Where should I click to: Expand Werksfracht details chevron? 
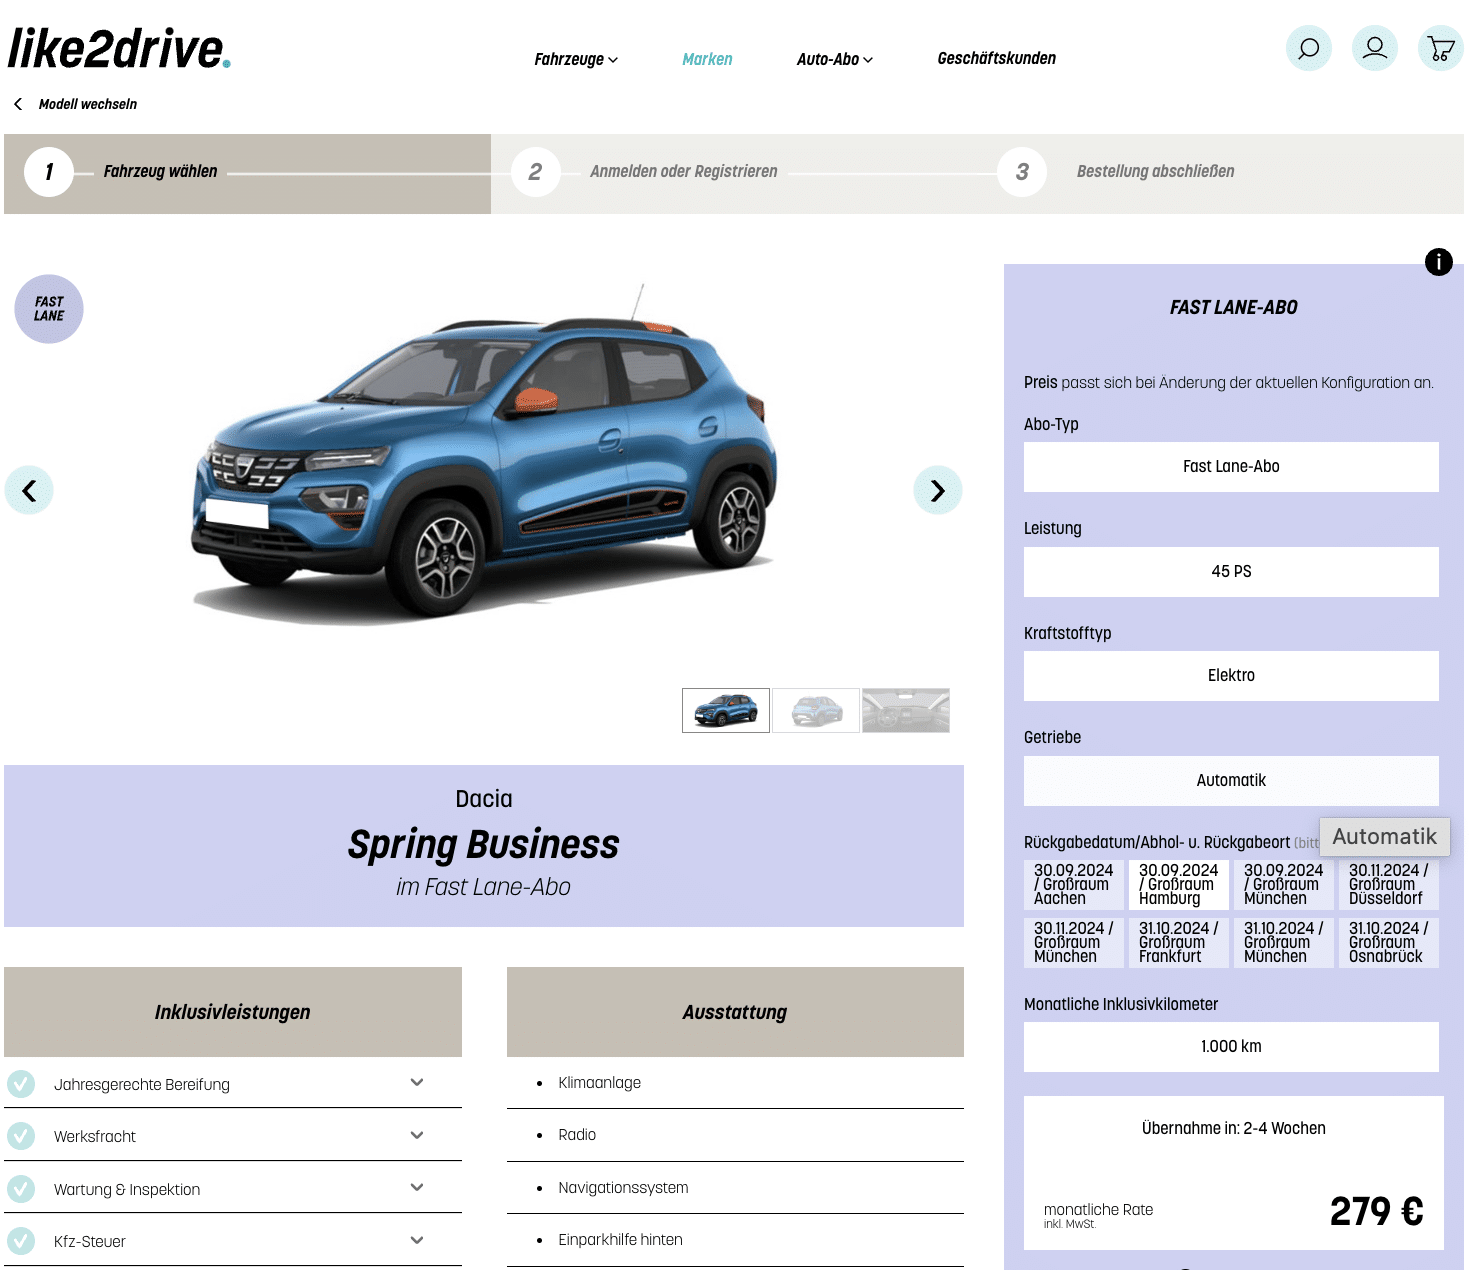417,1135
